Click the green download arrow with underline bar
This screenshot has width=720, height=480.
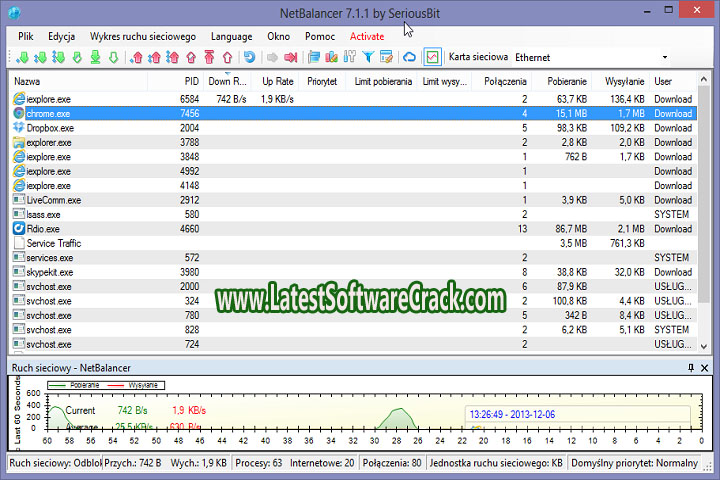click(95, 57)
